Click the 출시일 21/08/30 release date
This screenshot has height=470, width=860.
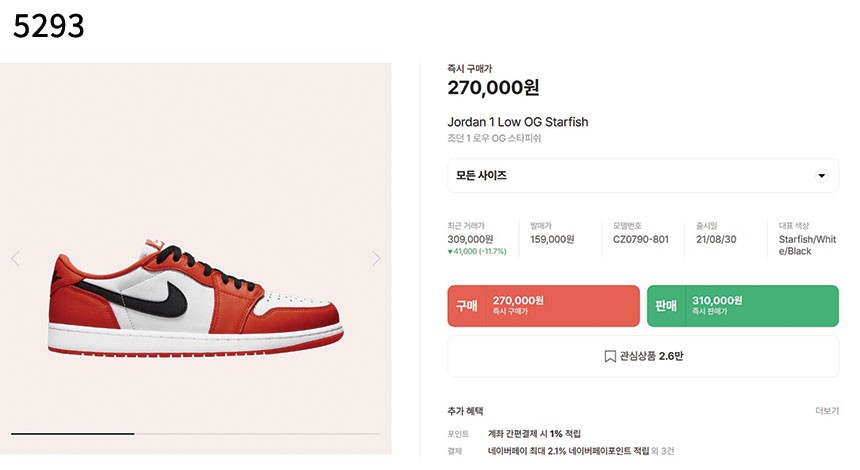(x=716, y=239)
